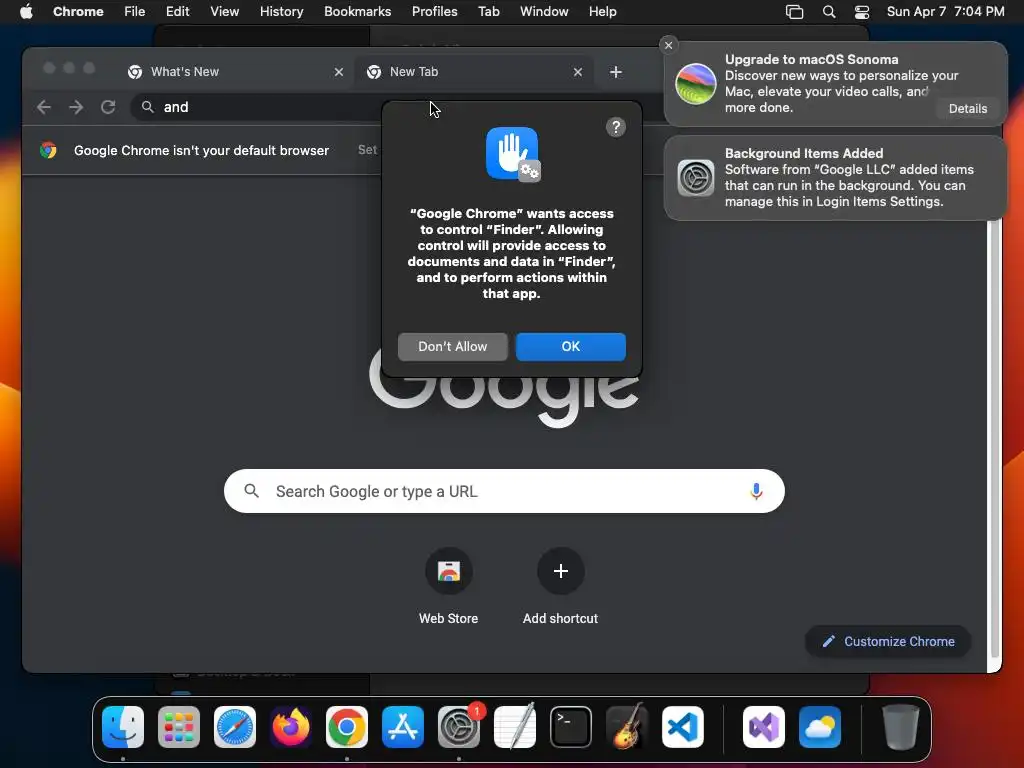Open Visual Studio from the Dock
The width and height of the screenshot is (1024, 768).
coord(763,726)
